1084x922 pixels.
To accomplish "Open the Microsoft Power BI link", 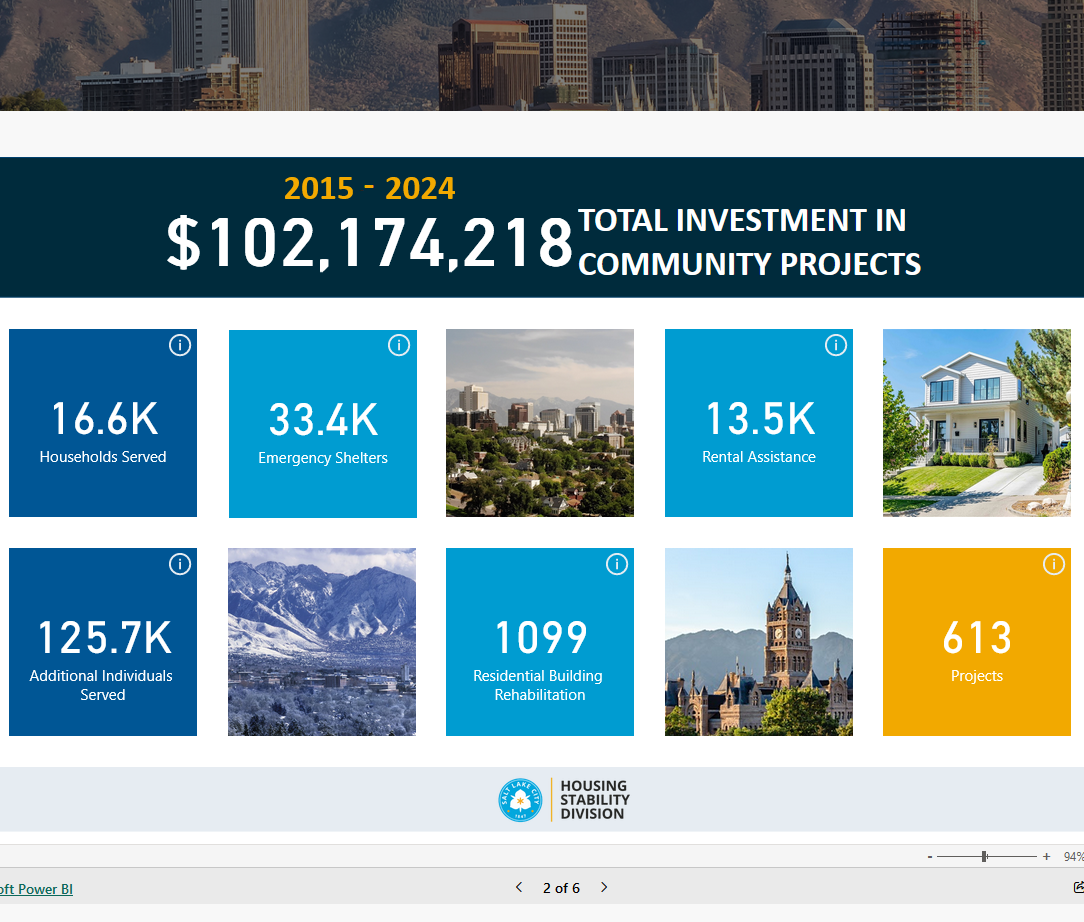I will click(x=36, y=888).
